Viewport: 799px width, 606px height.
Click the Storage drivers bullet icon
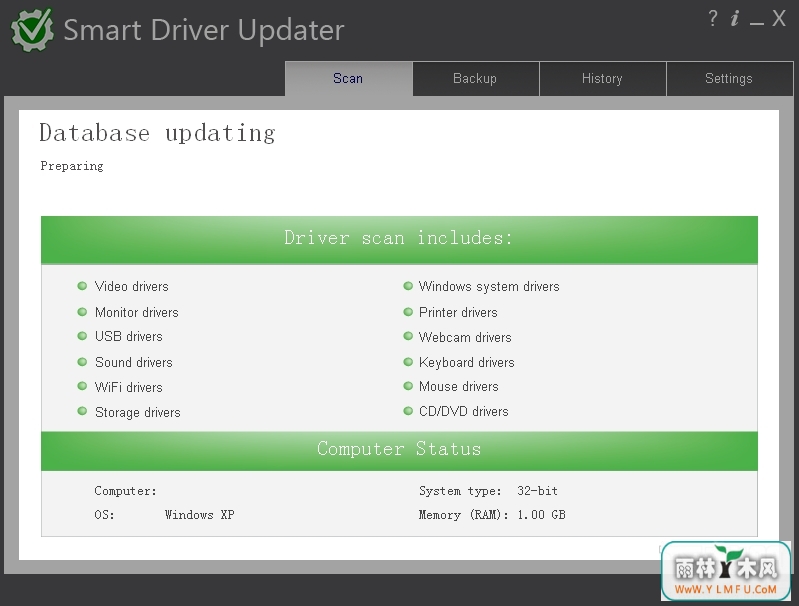[82, 411]
